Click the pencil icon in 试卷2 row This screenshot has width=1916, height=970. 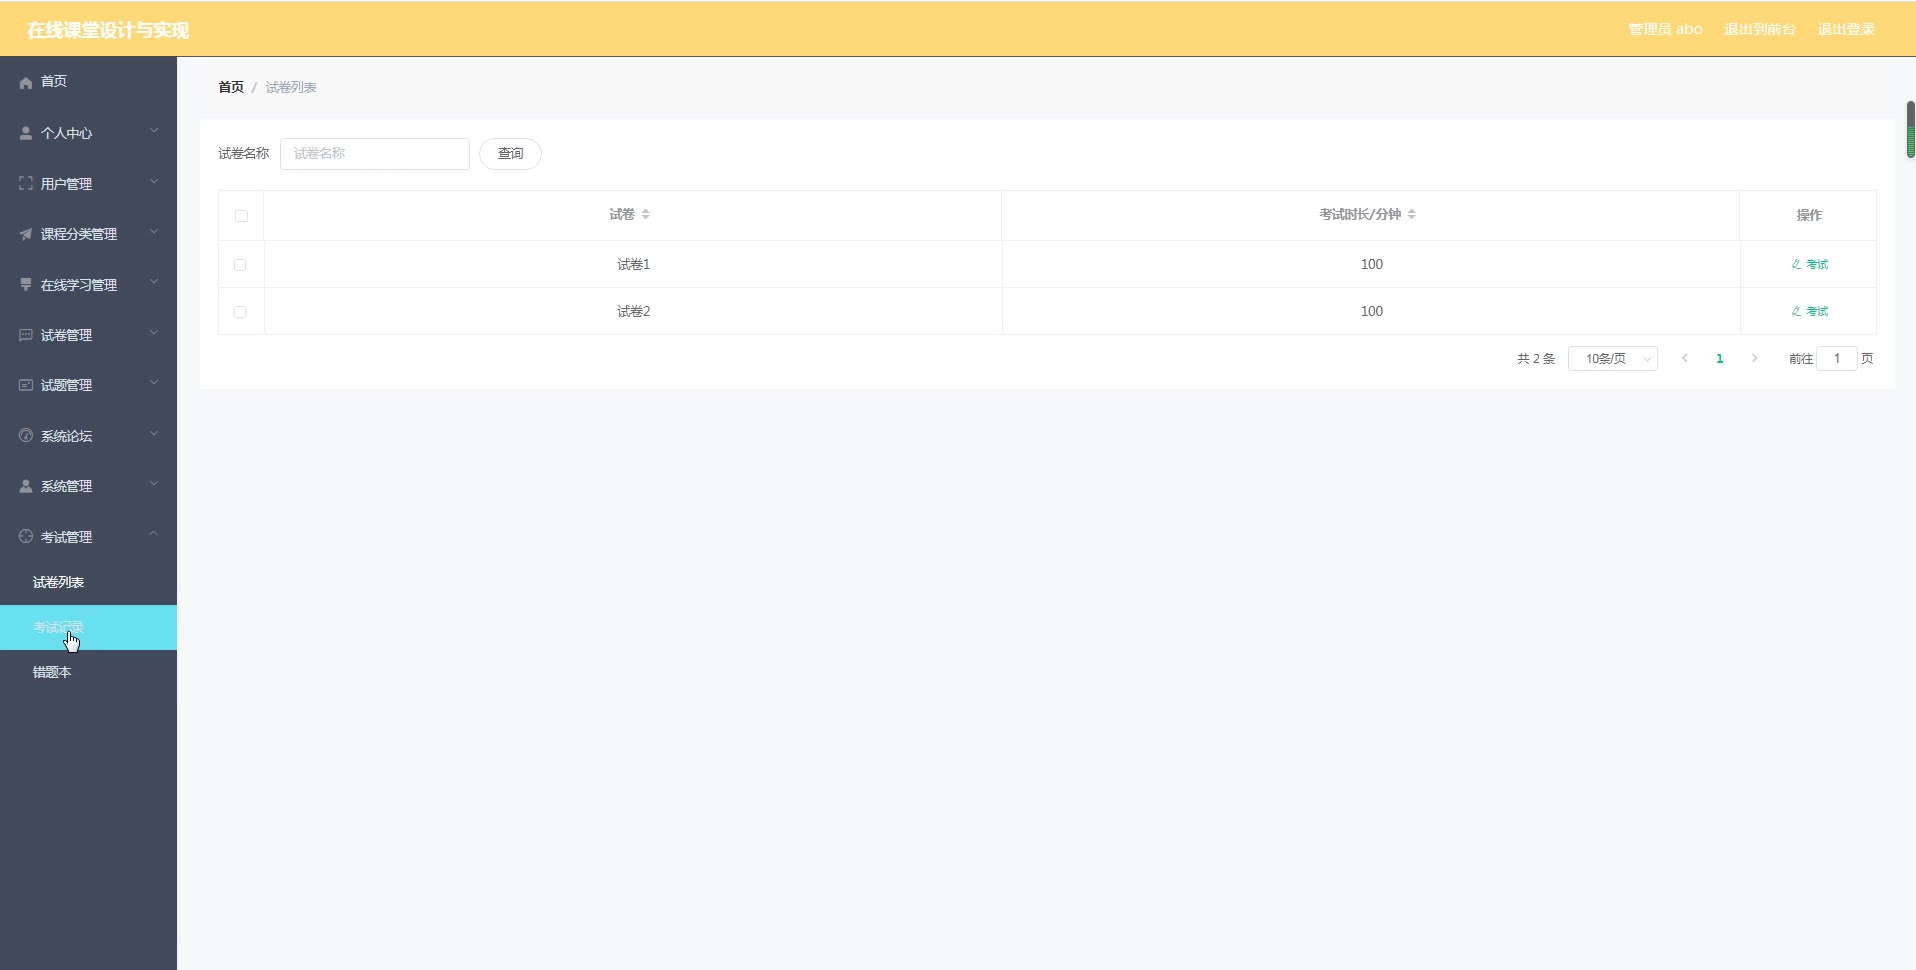click(x=1796, y=311)
